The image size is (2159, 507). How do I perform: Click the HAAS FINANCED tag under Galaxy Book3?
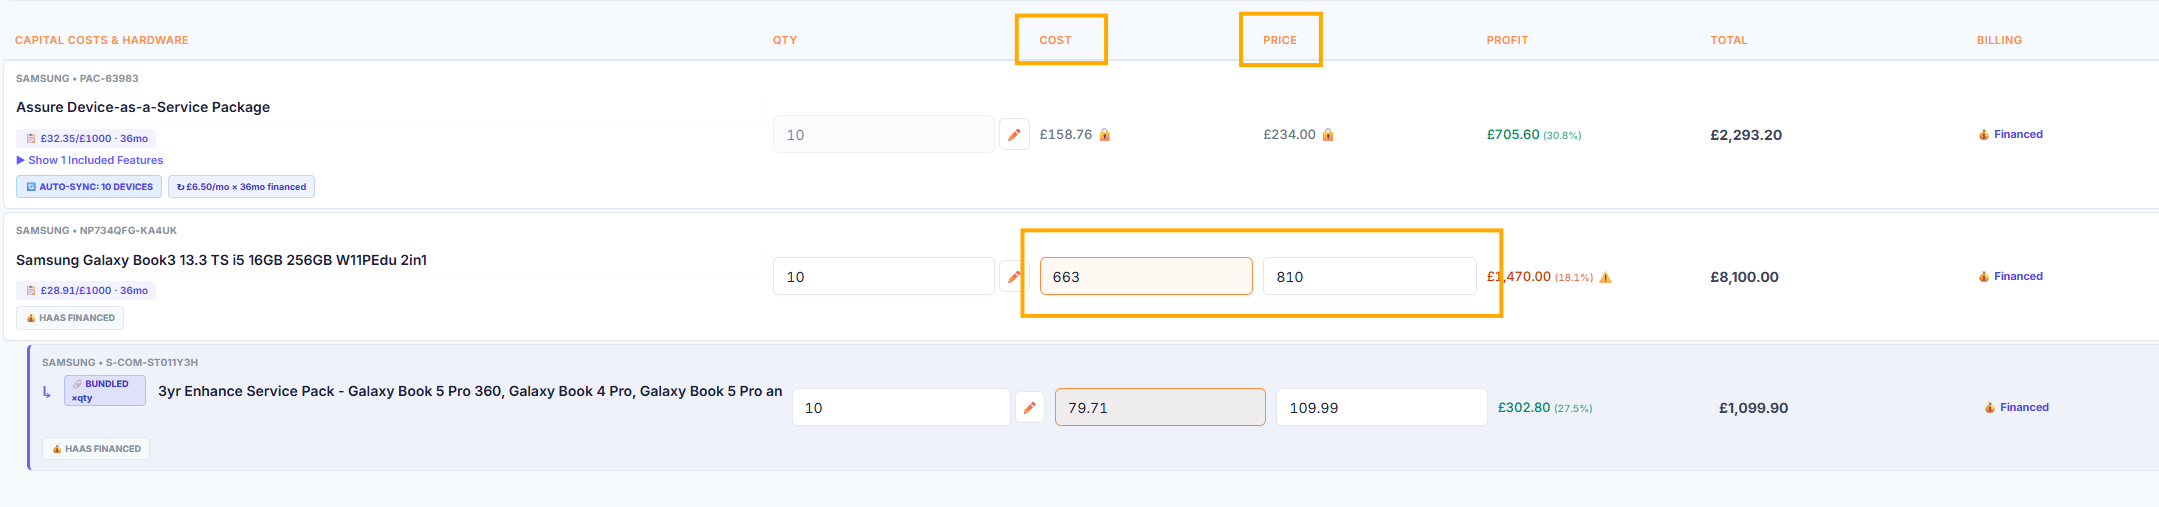click(x=70, y=318)
